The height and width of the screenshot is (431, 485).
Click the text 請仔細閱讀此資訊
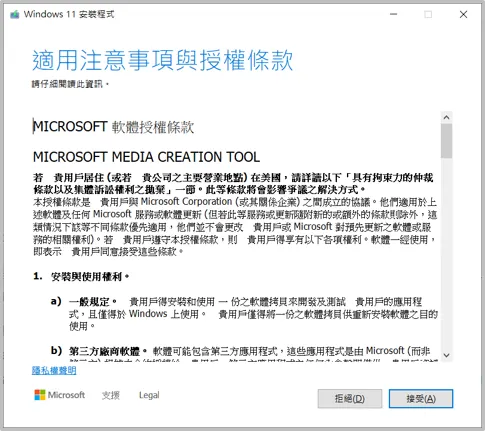click(70, 84)
